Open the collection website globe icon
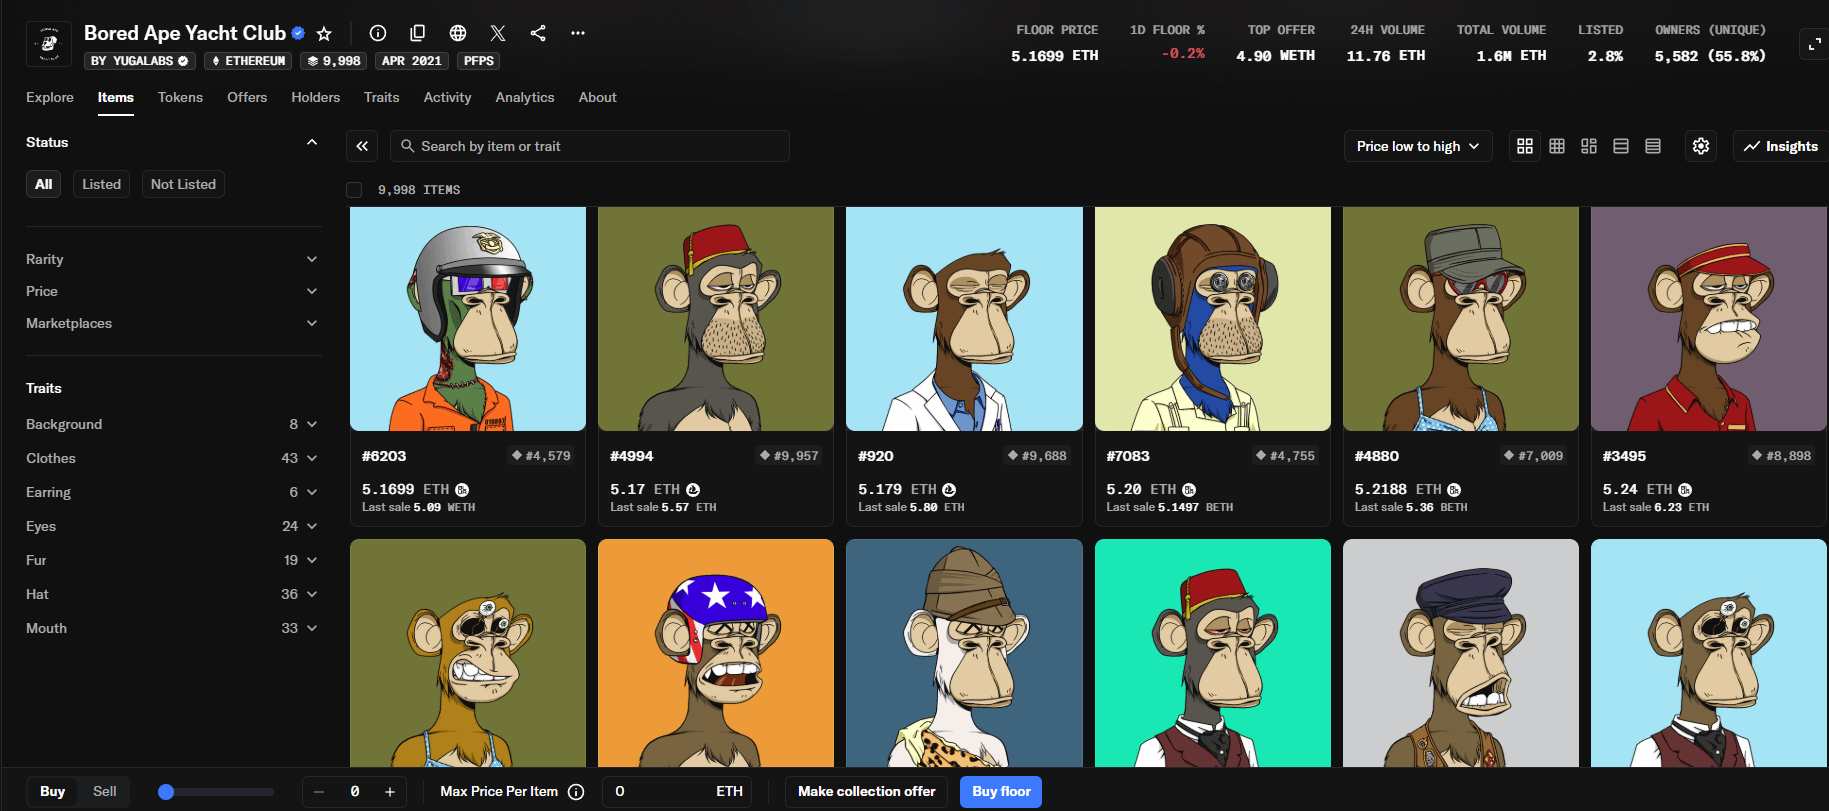The image size is (1829, 811). [458, 33]
